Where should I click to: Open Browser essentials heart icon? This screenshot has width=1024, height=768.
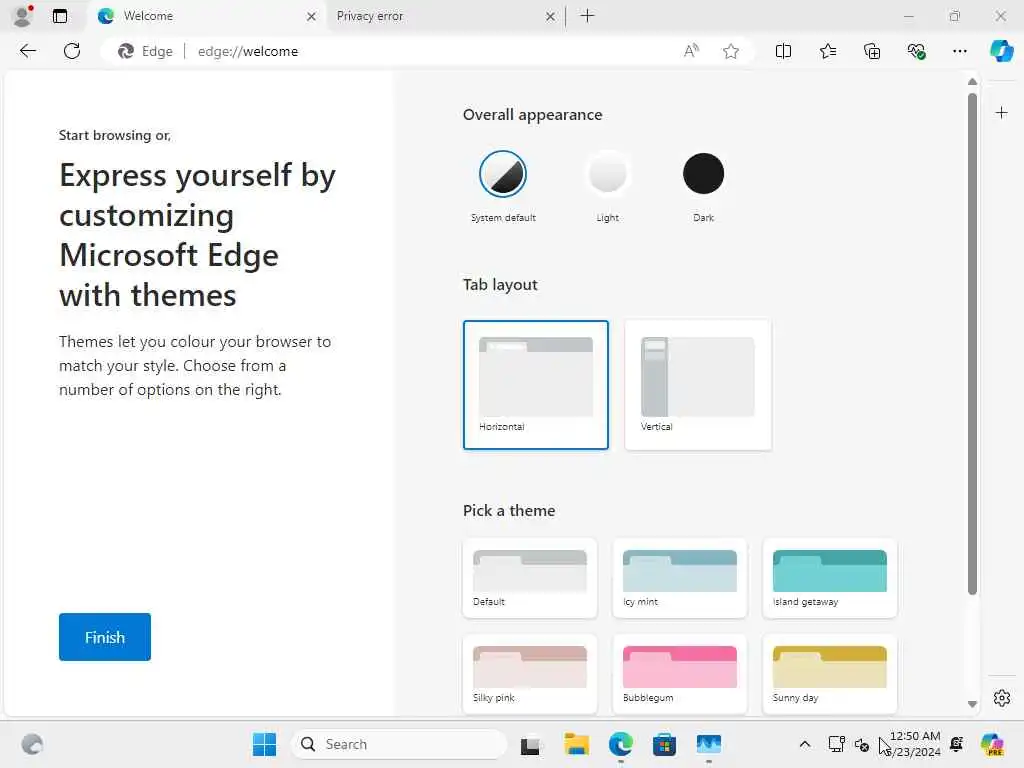point(916,51)
